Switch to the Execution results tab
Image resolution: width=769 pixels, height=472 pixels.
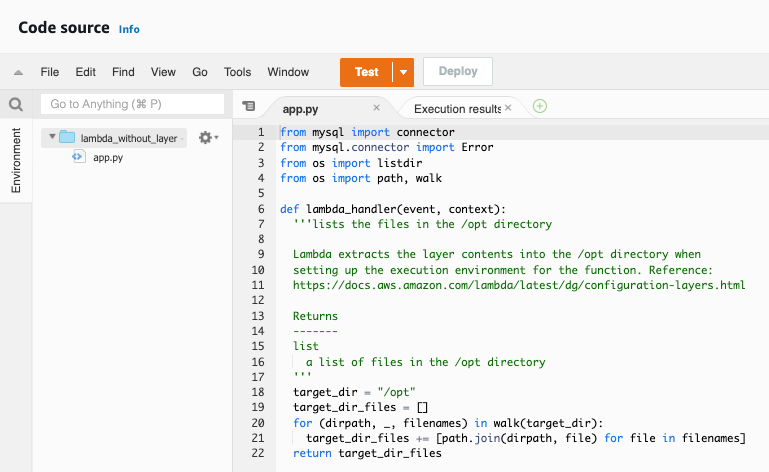coord(457,109)
